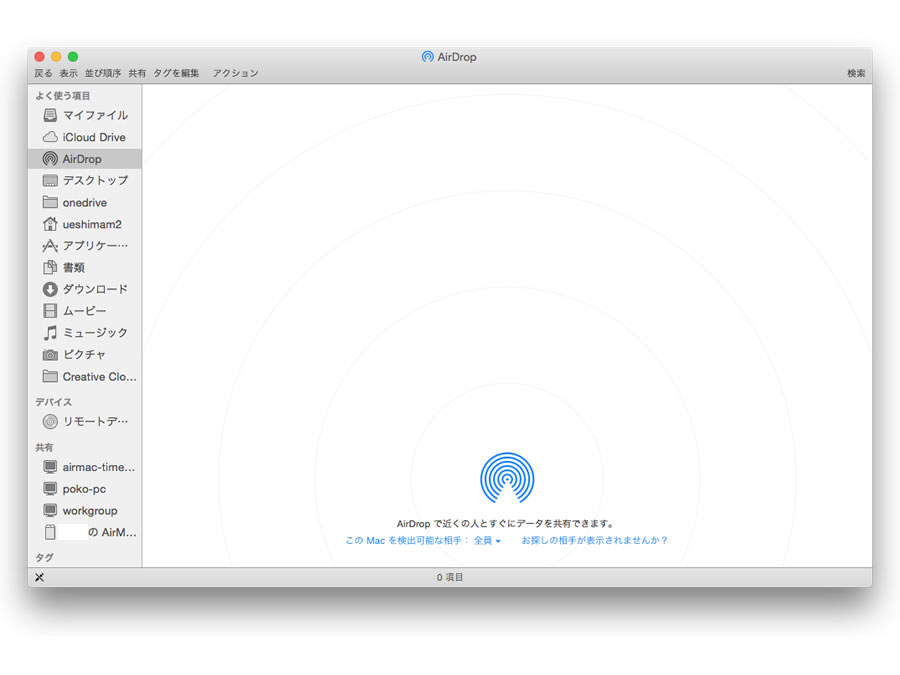This screenshot has height=675, width=900.
Task: Click デスクトップ label in sidebar
Action: pyautogui.click(x=95, y=181)
